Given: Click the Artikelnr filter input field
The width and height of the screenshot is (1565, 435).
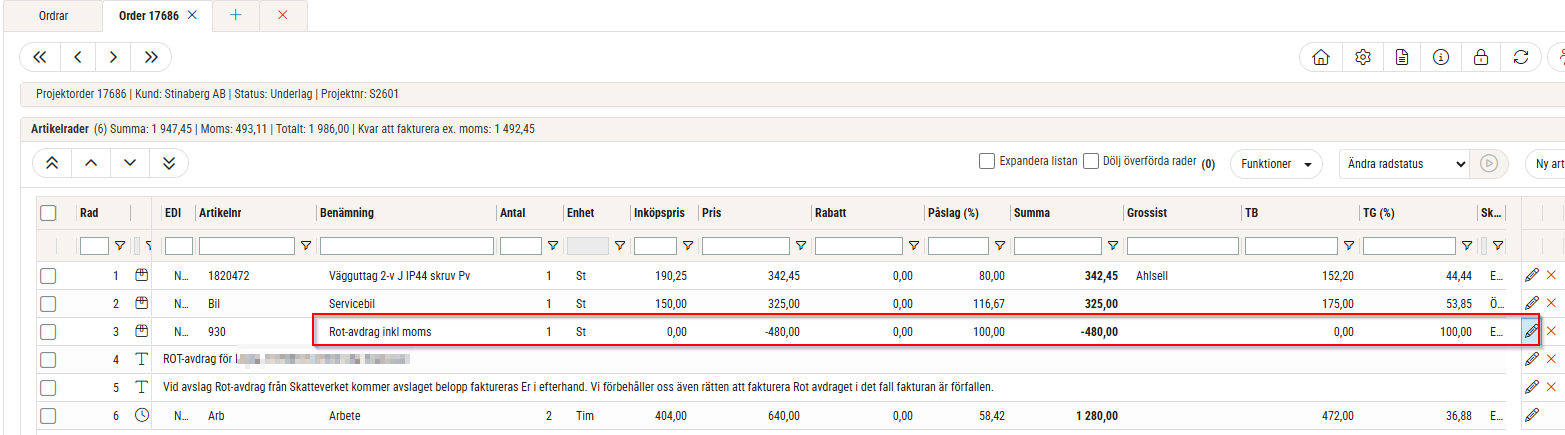Looking at the screenshot, I should pyautogui.click(x=246, y=245).
